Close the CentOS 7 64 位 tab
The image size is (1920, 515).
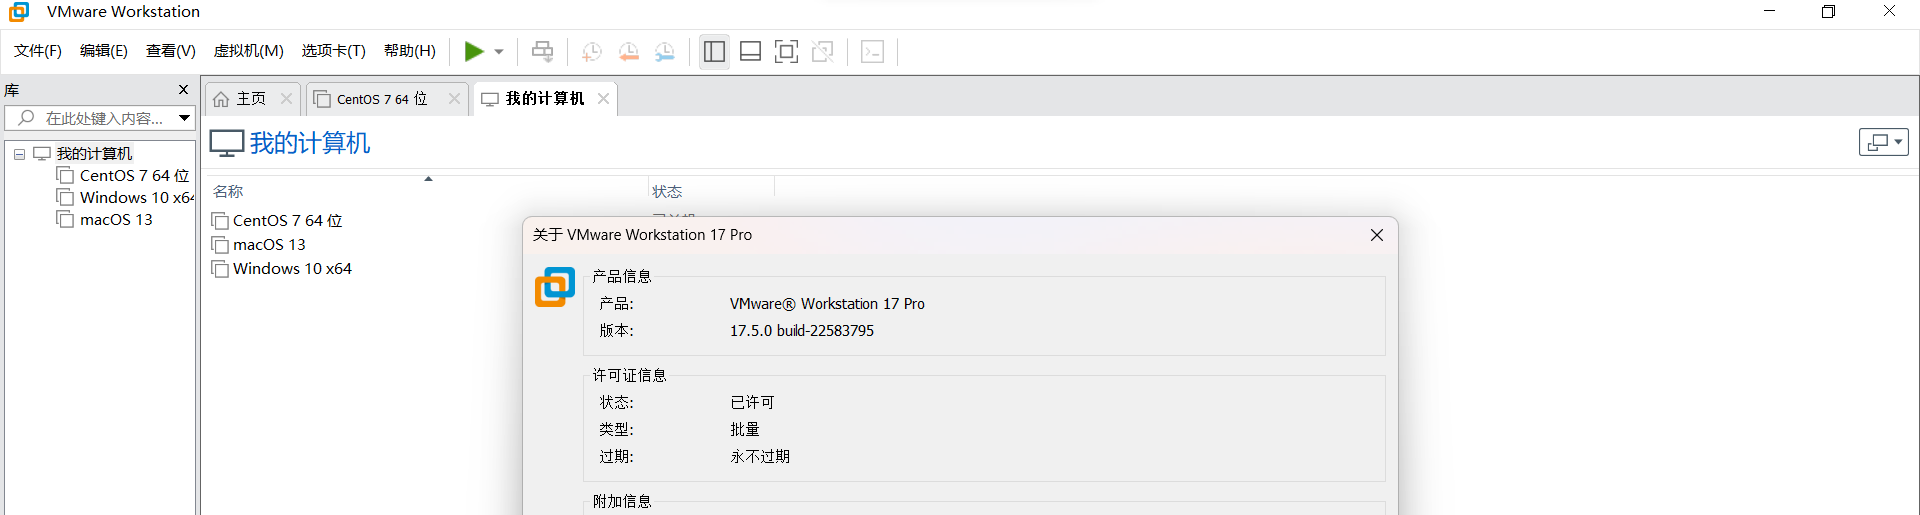[455, 99]
